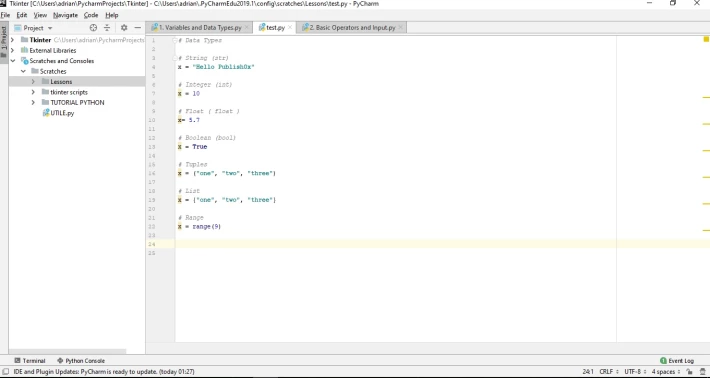Open the Event Log
This screenshot has height=378, width=710.
(x=677, y=361)
